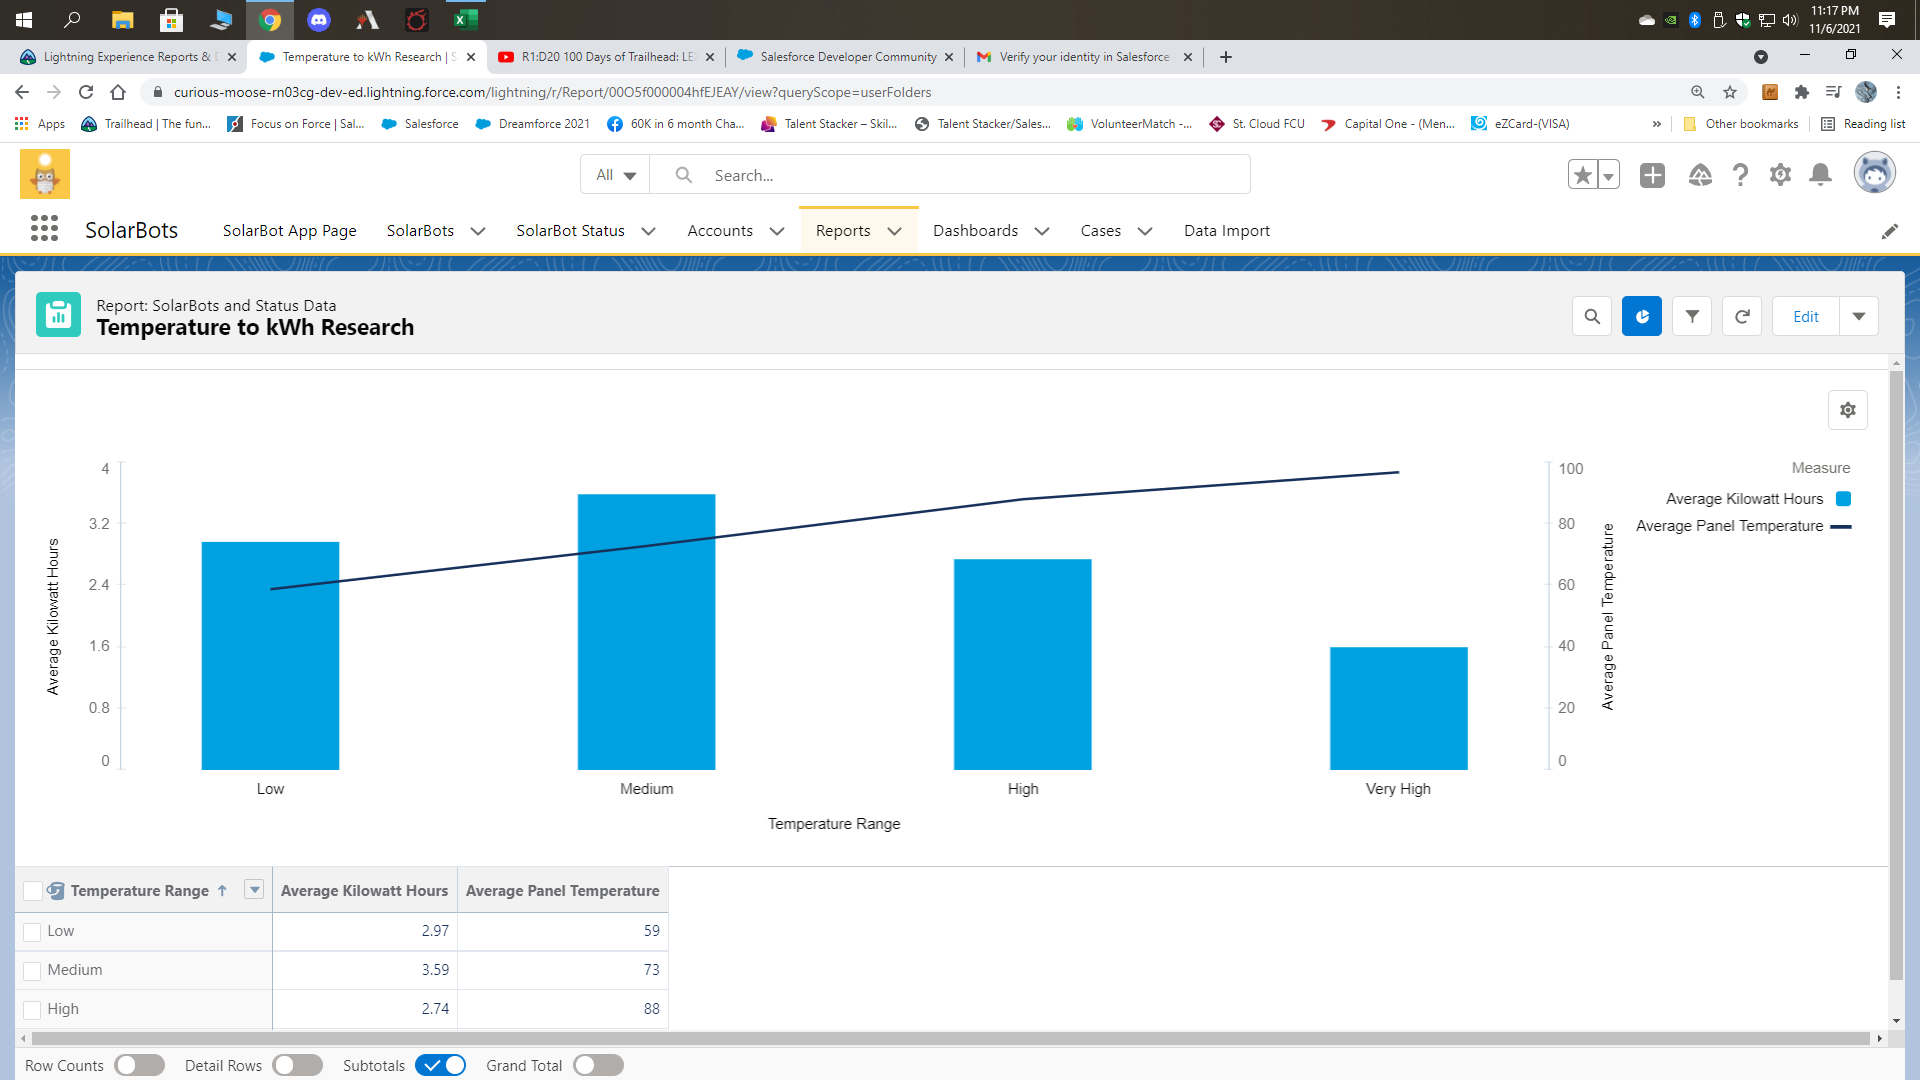Click Average Kilowatt Hours legend swatch
This screenshot has height=1080, width=1920.
(1843, 499)
